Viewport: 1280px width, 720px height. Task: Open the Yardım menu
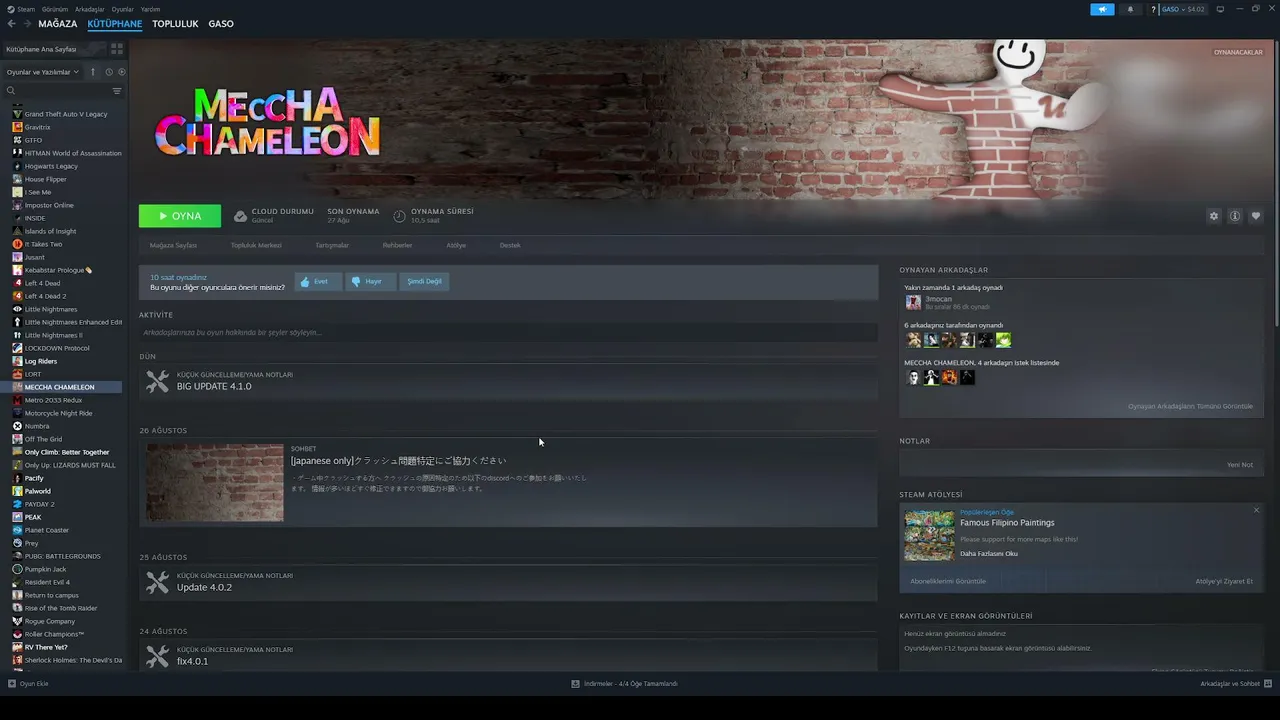[150, 9]
